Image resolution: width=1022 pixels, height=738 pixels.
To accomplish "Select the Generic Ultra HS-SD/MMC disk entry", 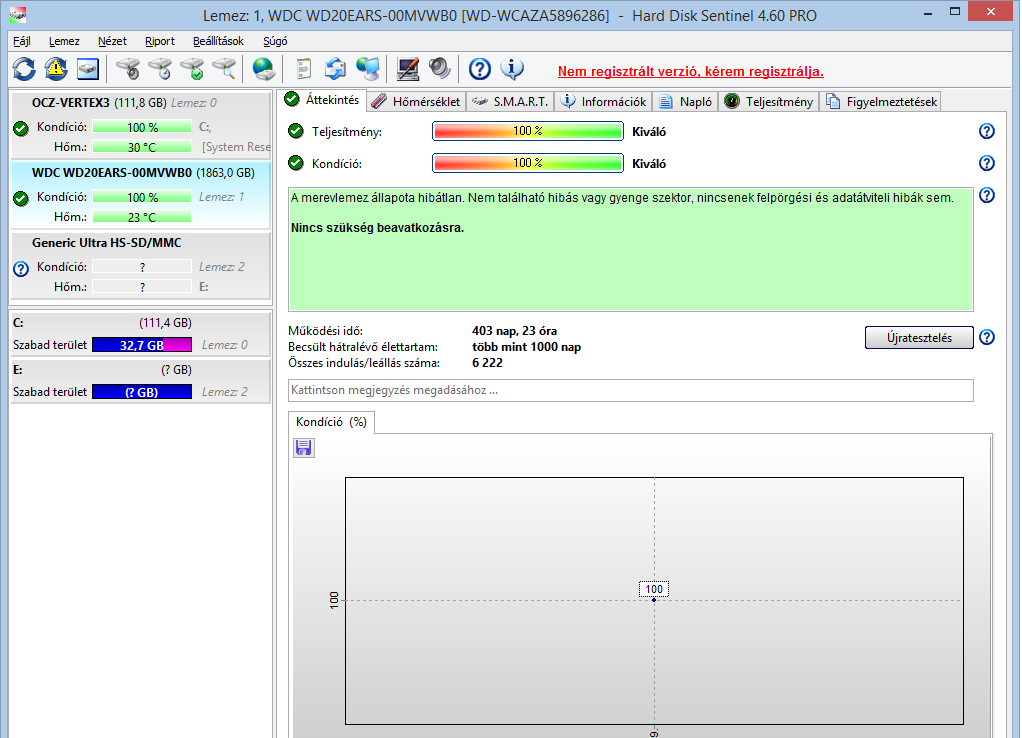I will [141, 265].
